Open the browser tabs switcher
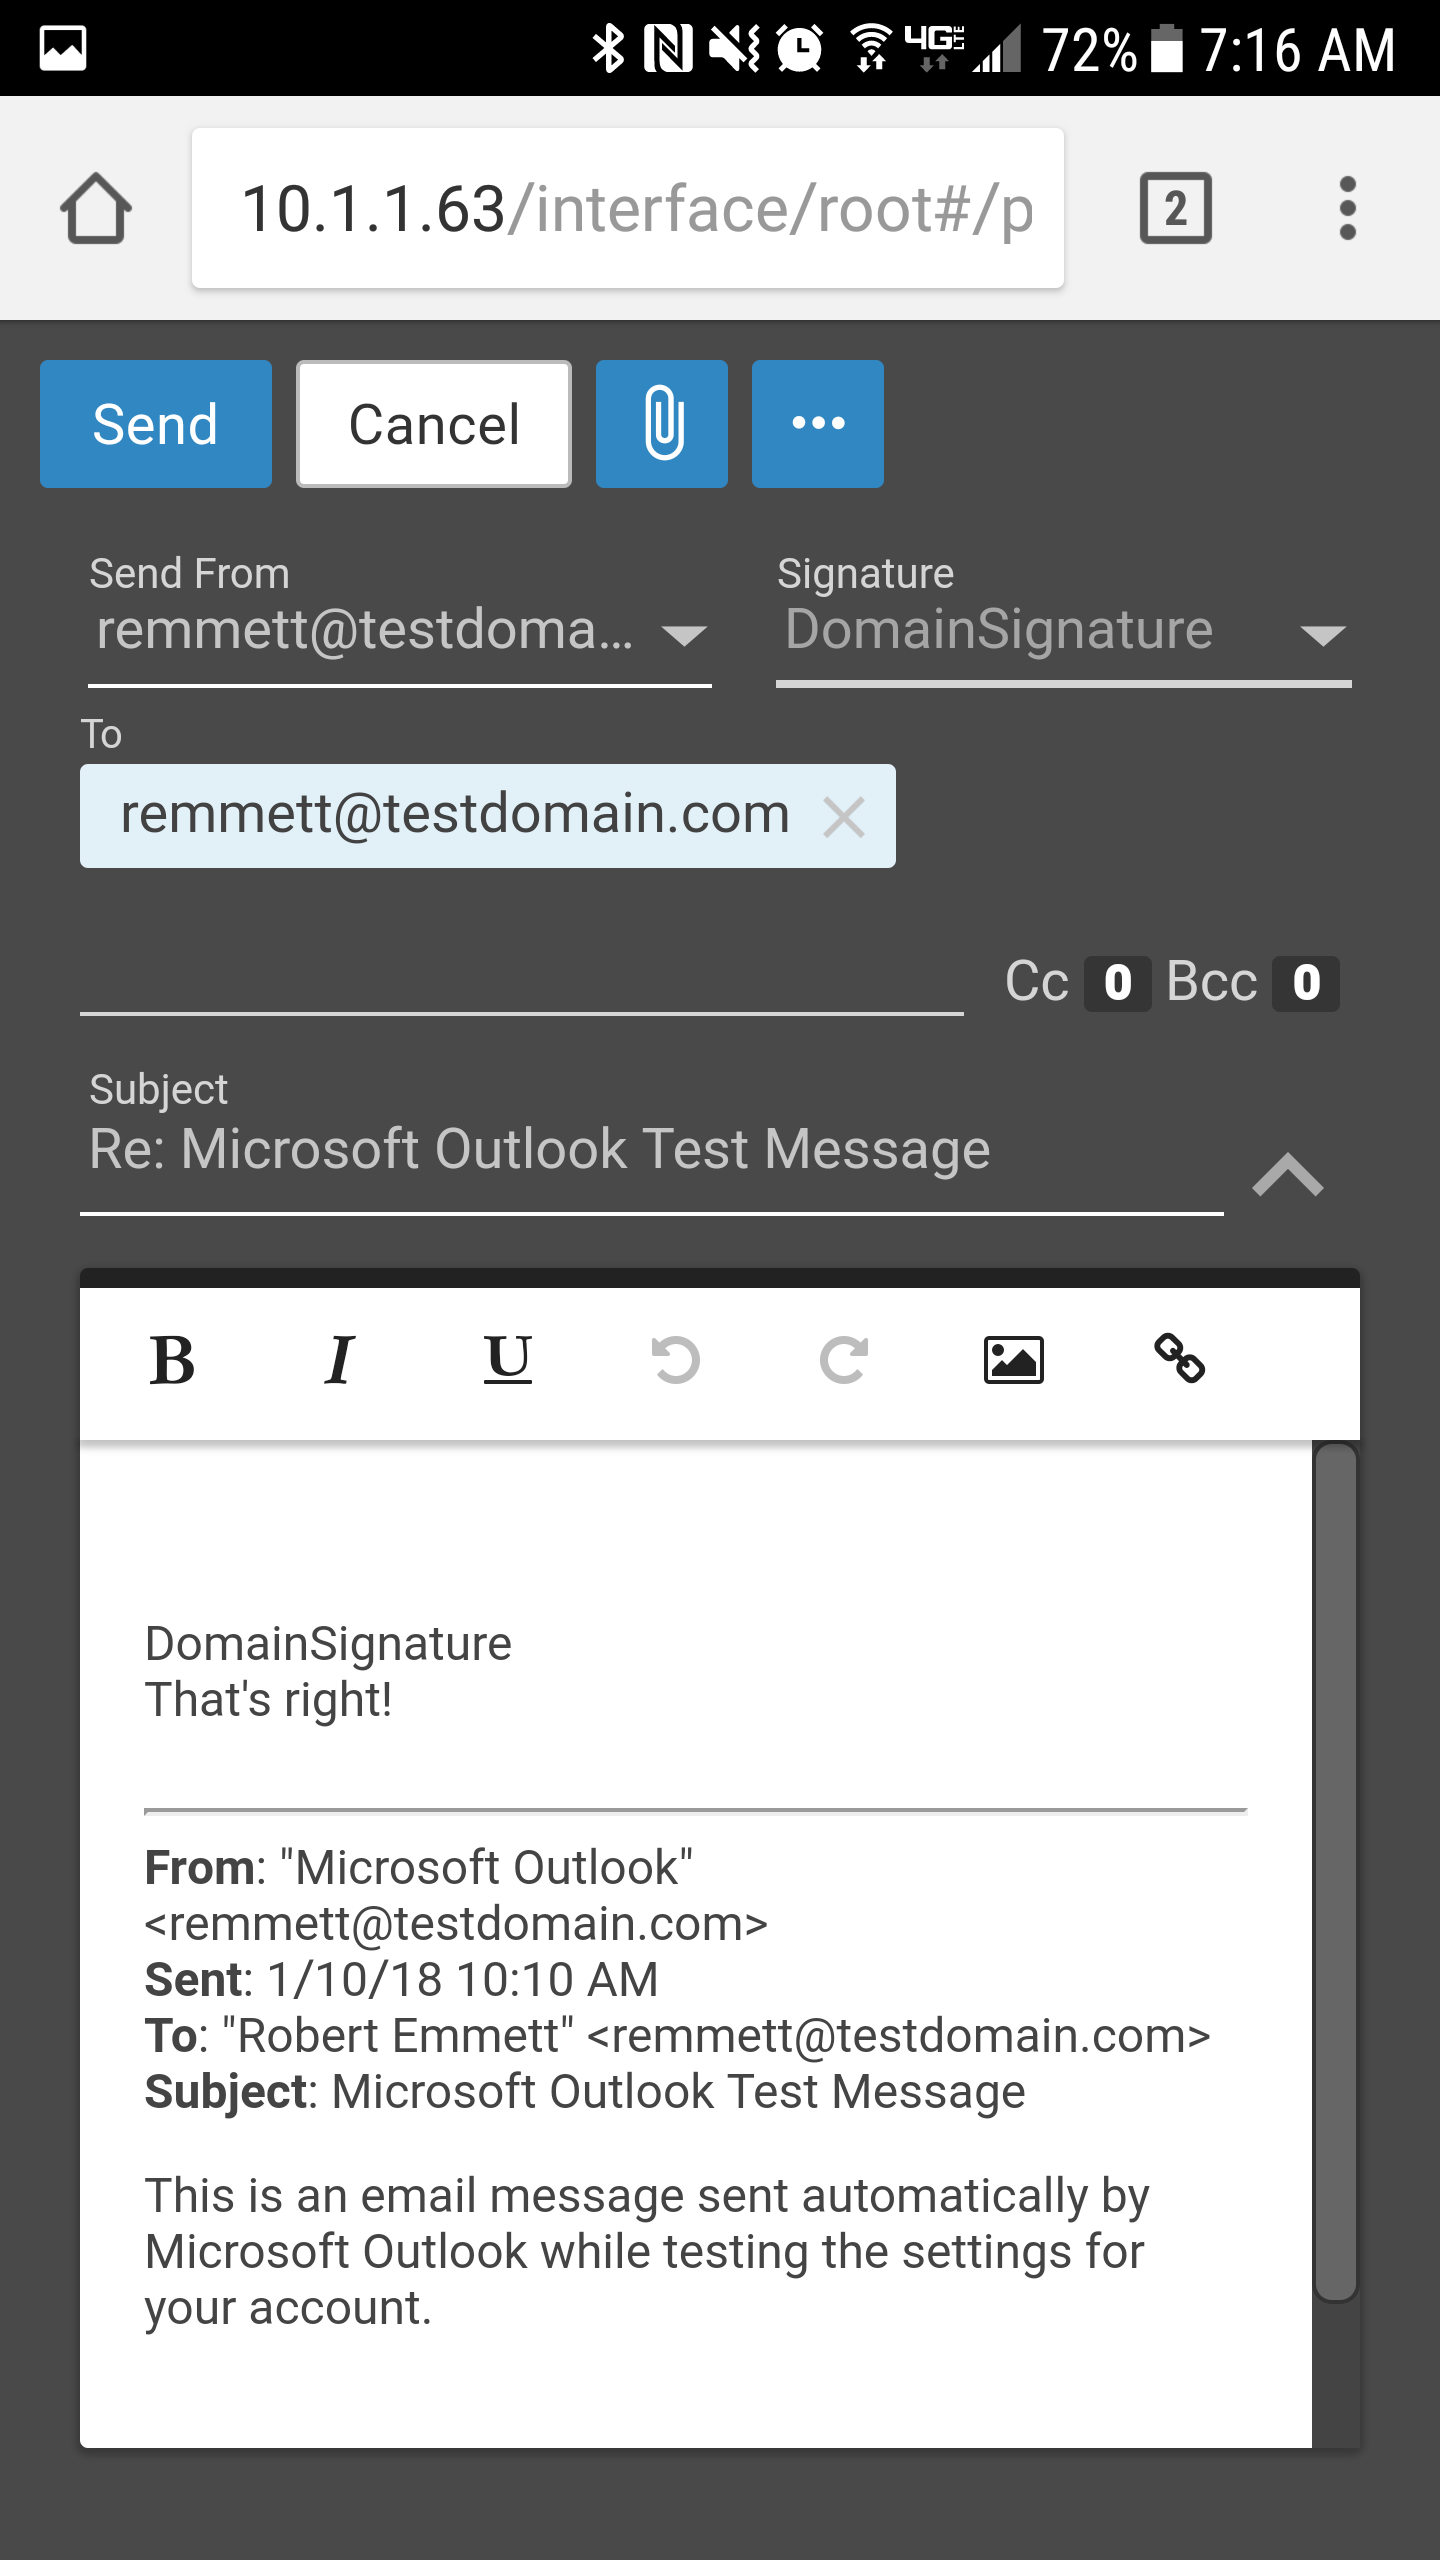Viewport: 1440px width, 2560px height. 1176,209
